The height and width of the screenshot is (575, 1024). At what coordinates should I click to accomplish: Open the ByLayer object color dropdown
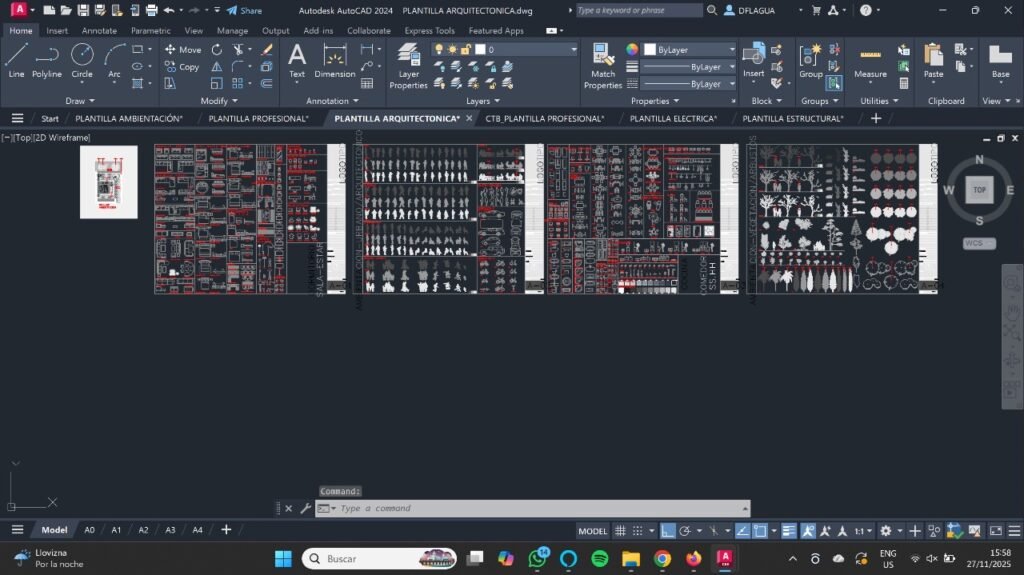(x=690, y=49)
